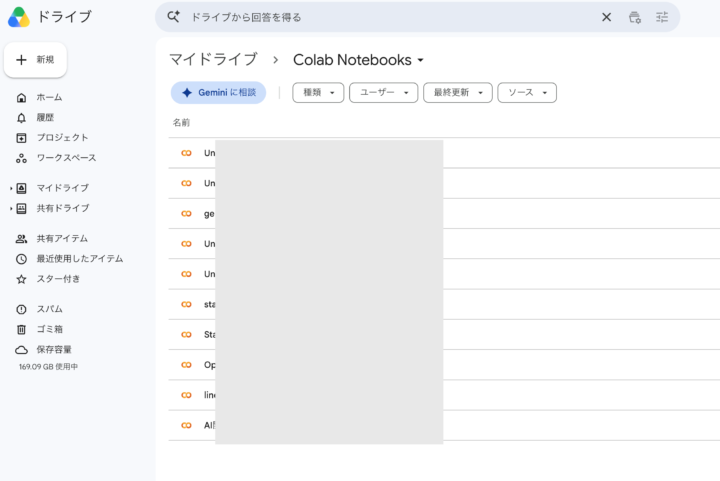Click the 新規 button
720x481 pixels.
(35, 60)
